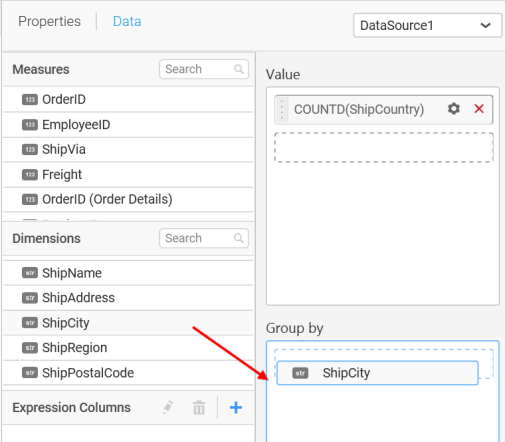Select the EmployeeID measure

pyautogui.click(x=128, y=125)
